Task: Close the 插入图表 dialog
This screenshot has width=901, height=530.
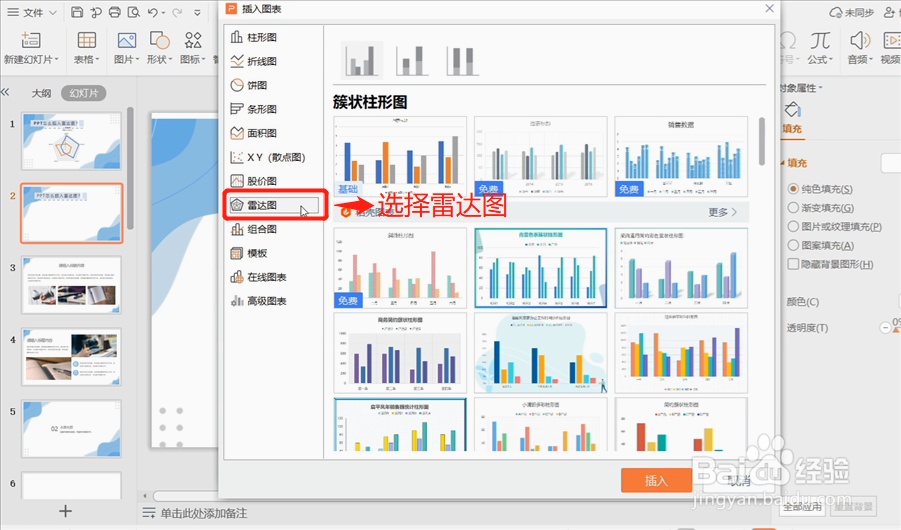Action: 769,9
